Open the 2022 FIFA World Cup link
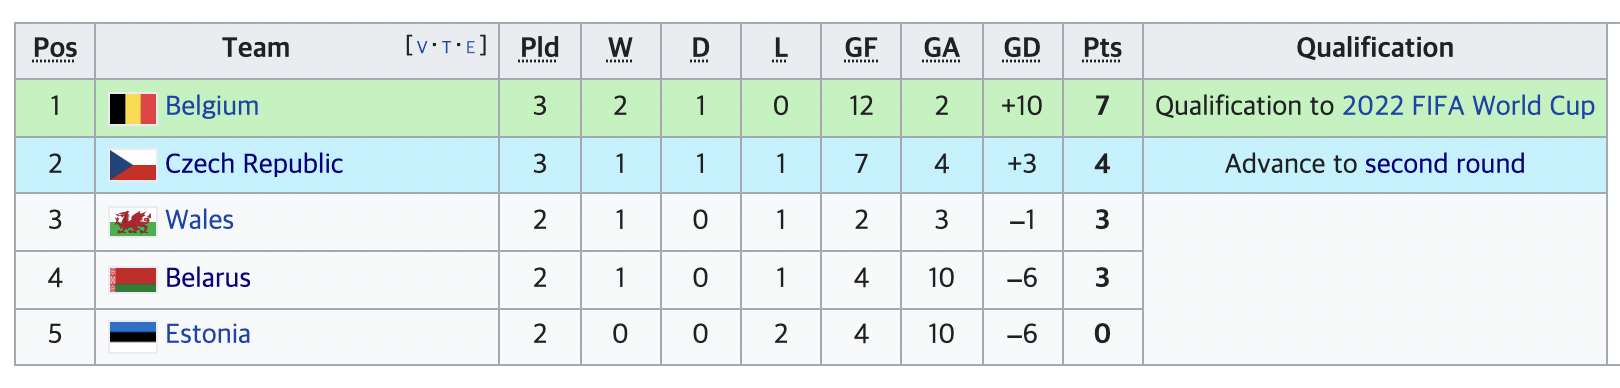This screenshot has width=1620, height=388. pos(1468,106)
